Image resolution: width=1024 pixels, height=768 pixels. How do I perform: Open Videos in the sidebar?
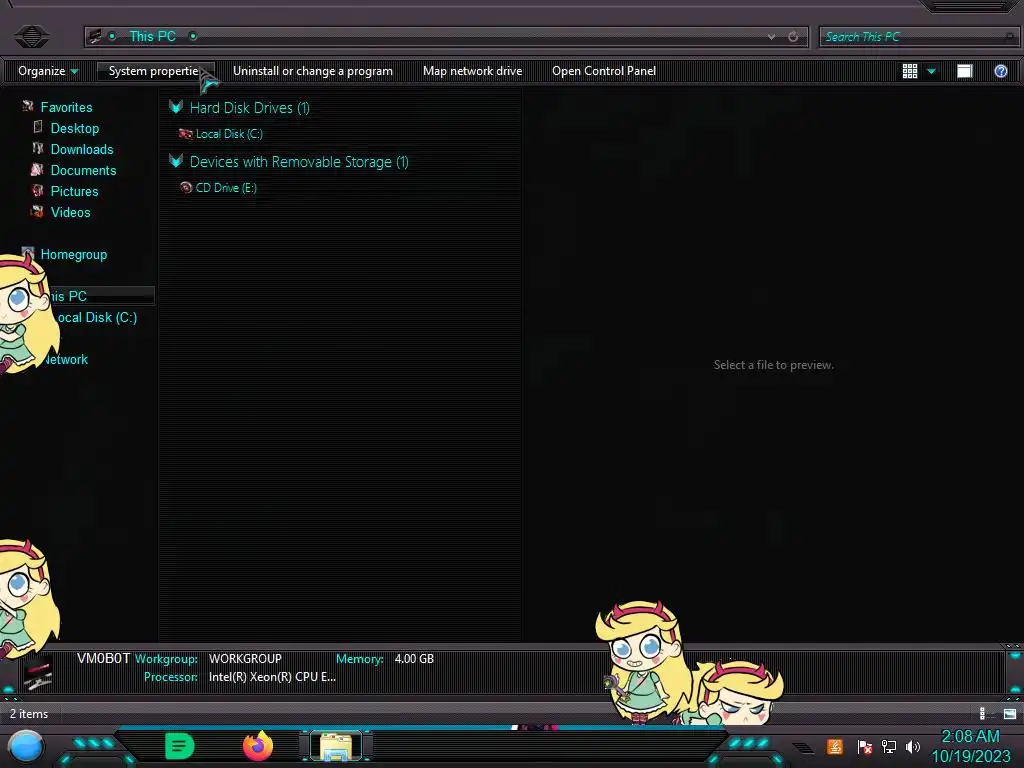pyautogui.click(x=70, y=212)
